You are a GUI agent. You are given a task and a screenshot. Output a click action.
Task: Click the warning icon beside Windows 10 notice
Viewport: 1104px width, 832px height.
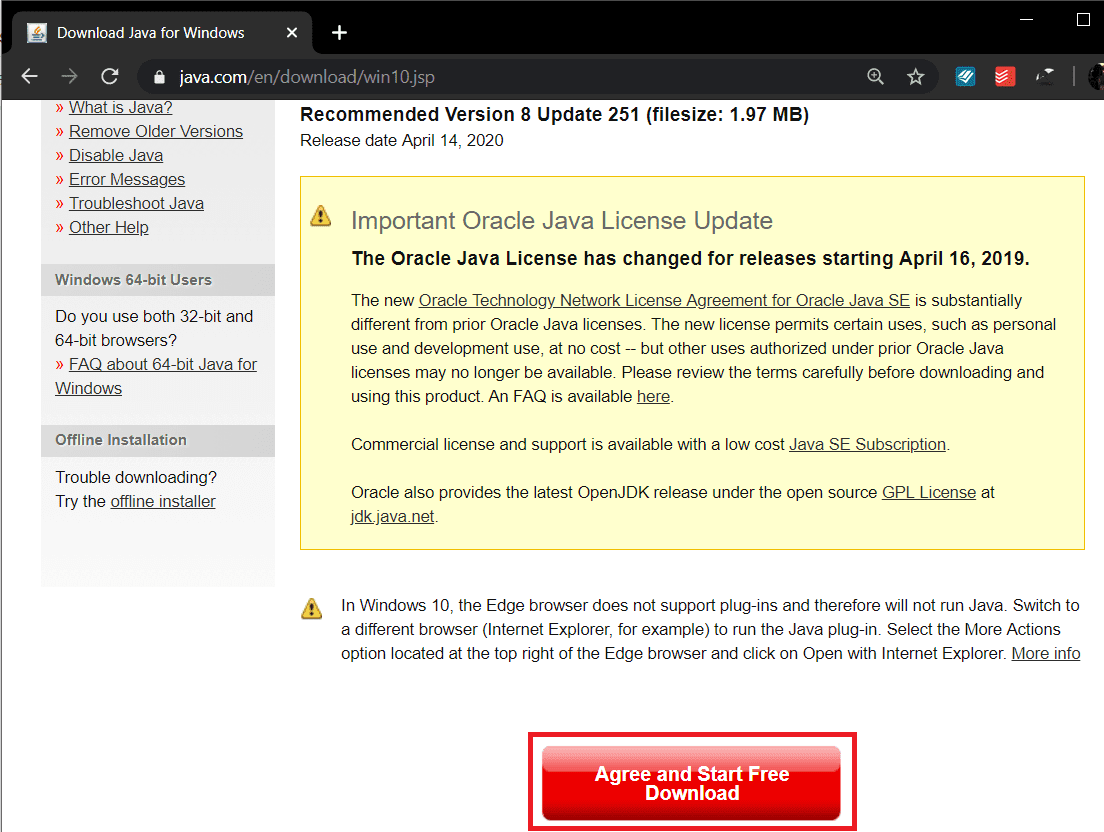point(311,608)
